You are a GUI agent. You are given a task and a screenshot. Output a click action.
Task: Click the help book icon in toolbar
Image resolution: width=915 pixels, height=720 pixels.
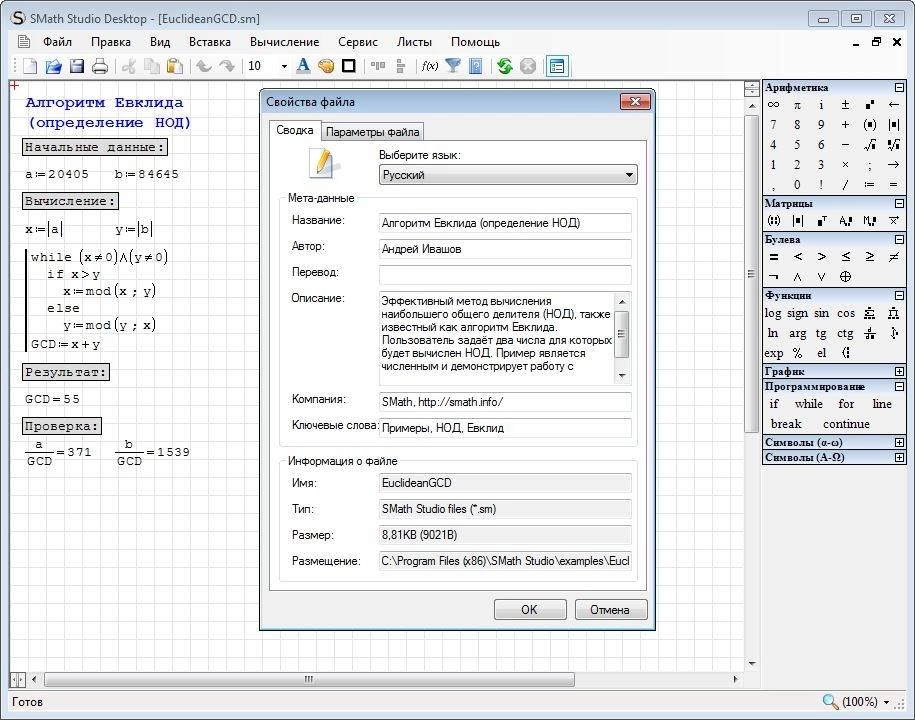[x=476, y=66]
